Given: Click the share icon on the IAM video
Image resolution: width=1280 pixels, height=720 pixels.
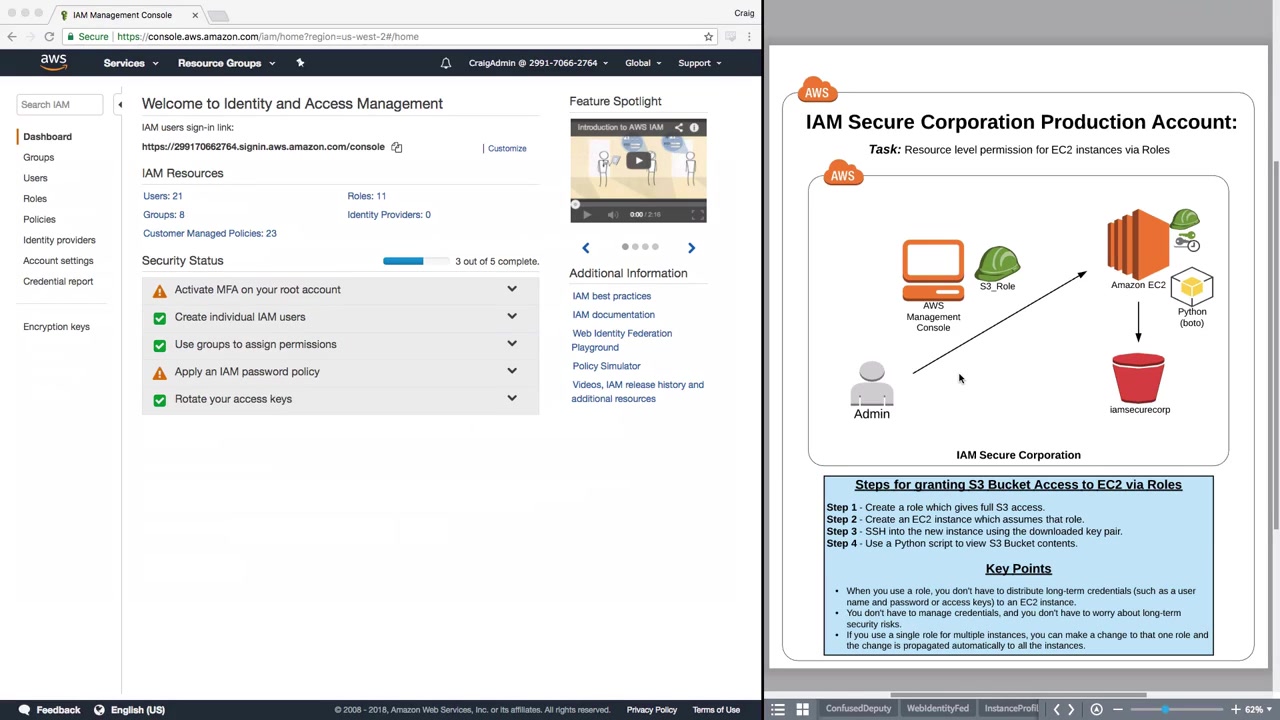Looking at the screenshot, I should [x=678, y=127].
